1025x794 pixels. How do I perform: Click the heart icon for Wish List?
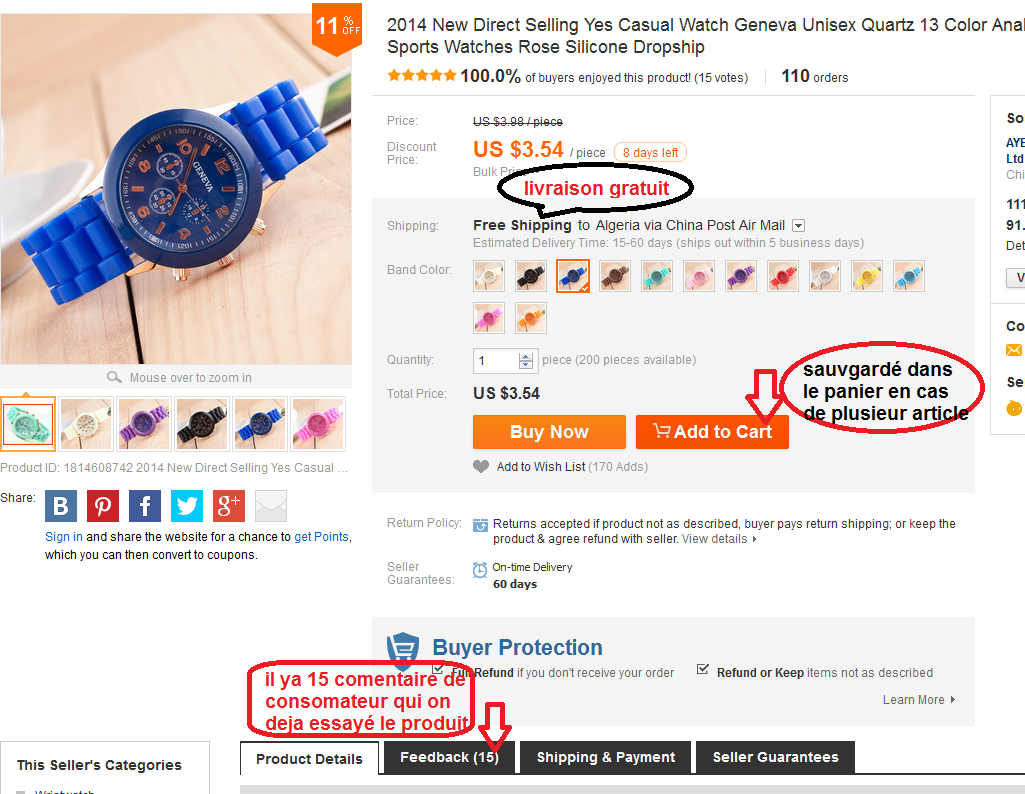click(x=481, y=467)
